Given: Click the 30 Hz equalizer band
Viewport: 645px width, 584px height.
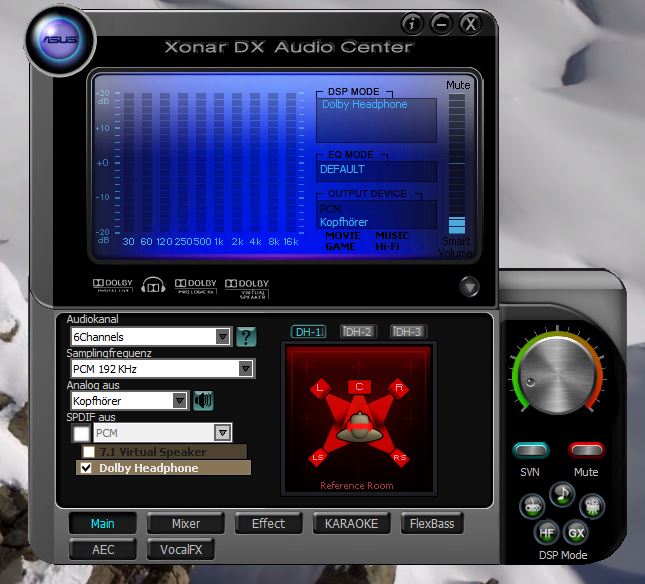Looking at the screenshot, I should click(129, 163).
